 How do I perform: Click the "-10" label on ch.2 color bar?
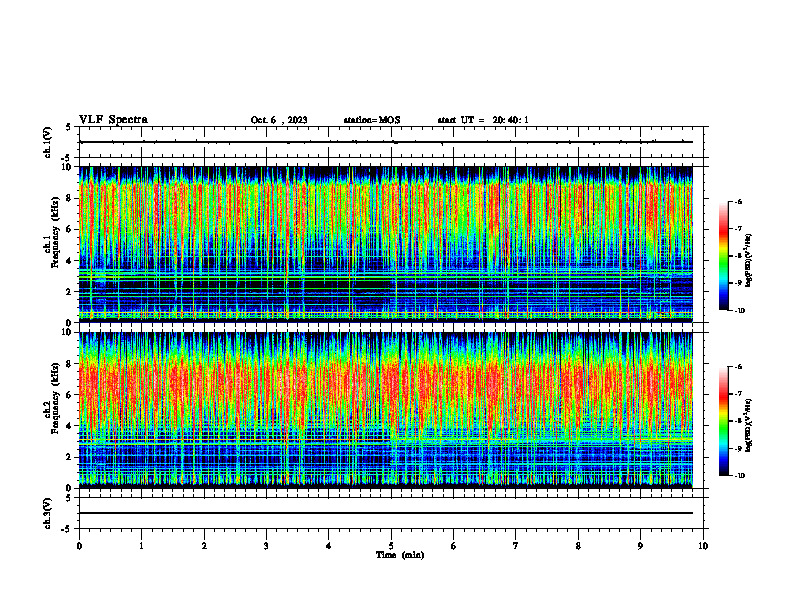[739, 476]
